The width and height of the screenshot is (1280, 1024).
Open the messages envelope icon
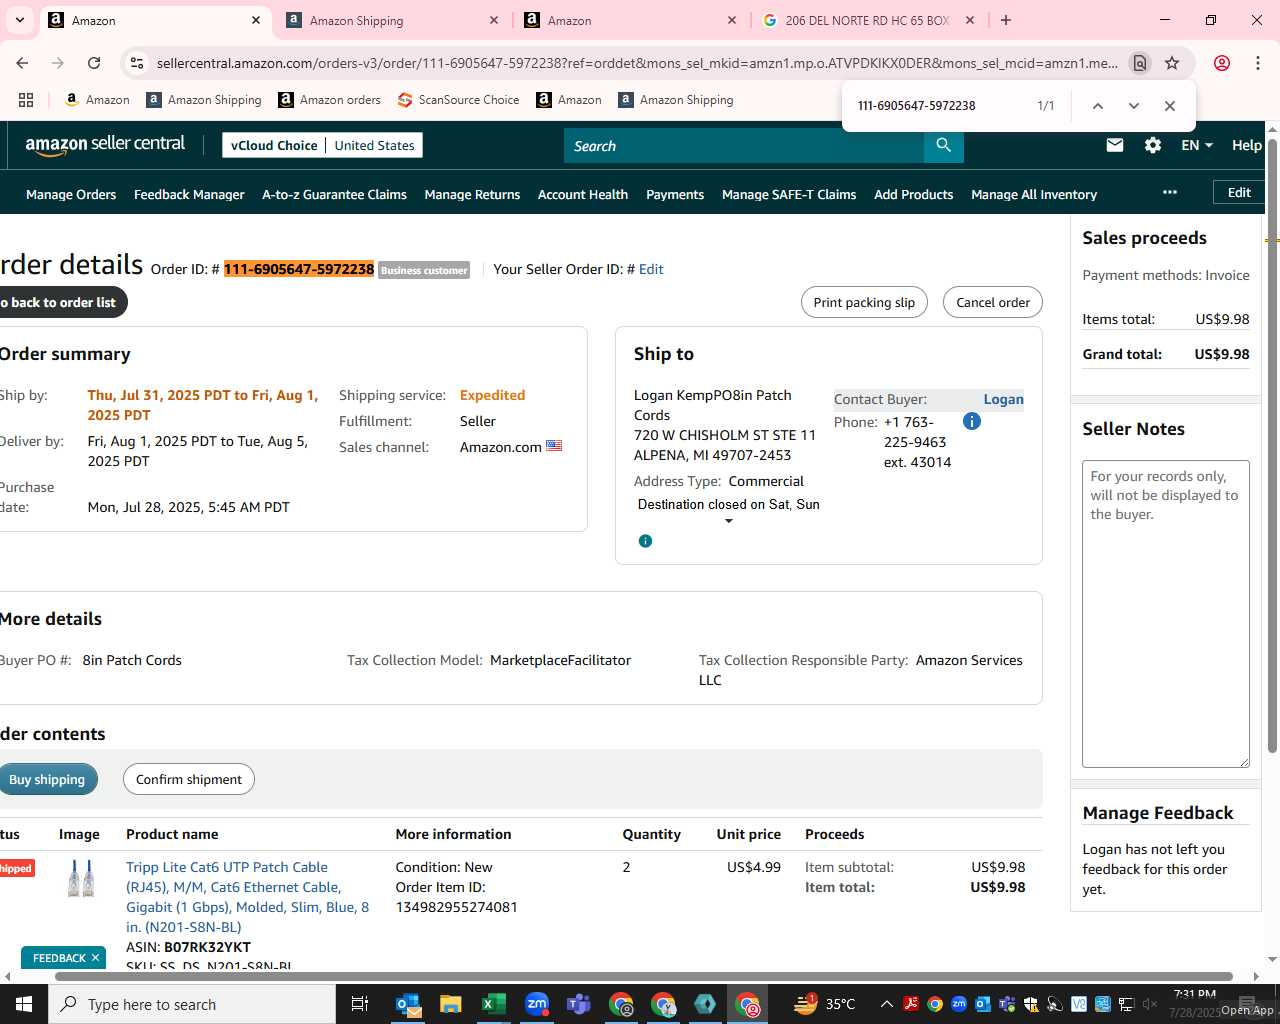[1115, 145]
